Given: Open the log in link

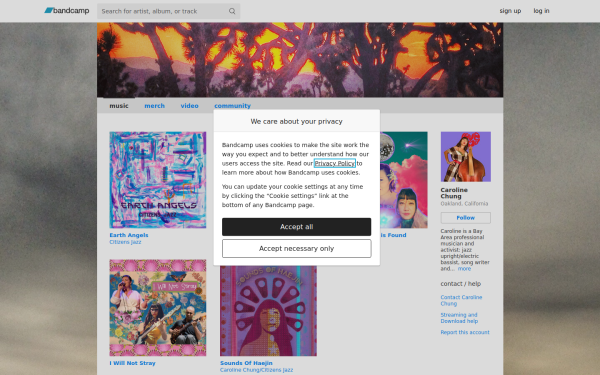Looking at the screenshot, I should (541, 11).
